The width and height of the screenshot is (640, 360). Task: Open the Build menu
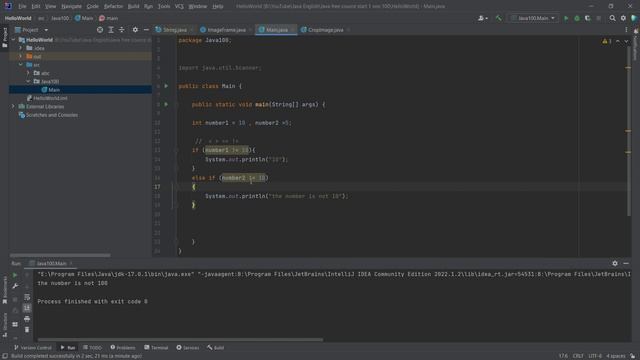133,7
